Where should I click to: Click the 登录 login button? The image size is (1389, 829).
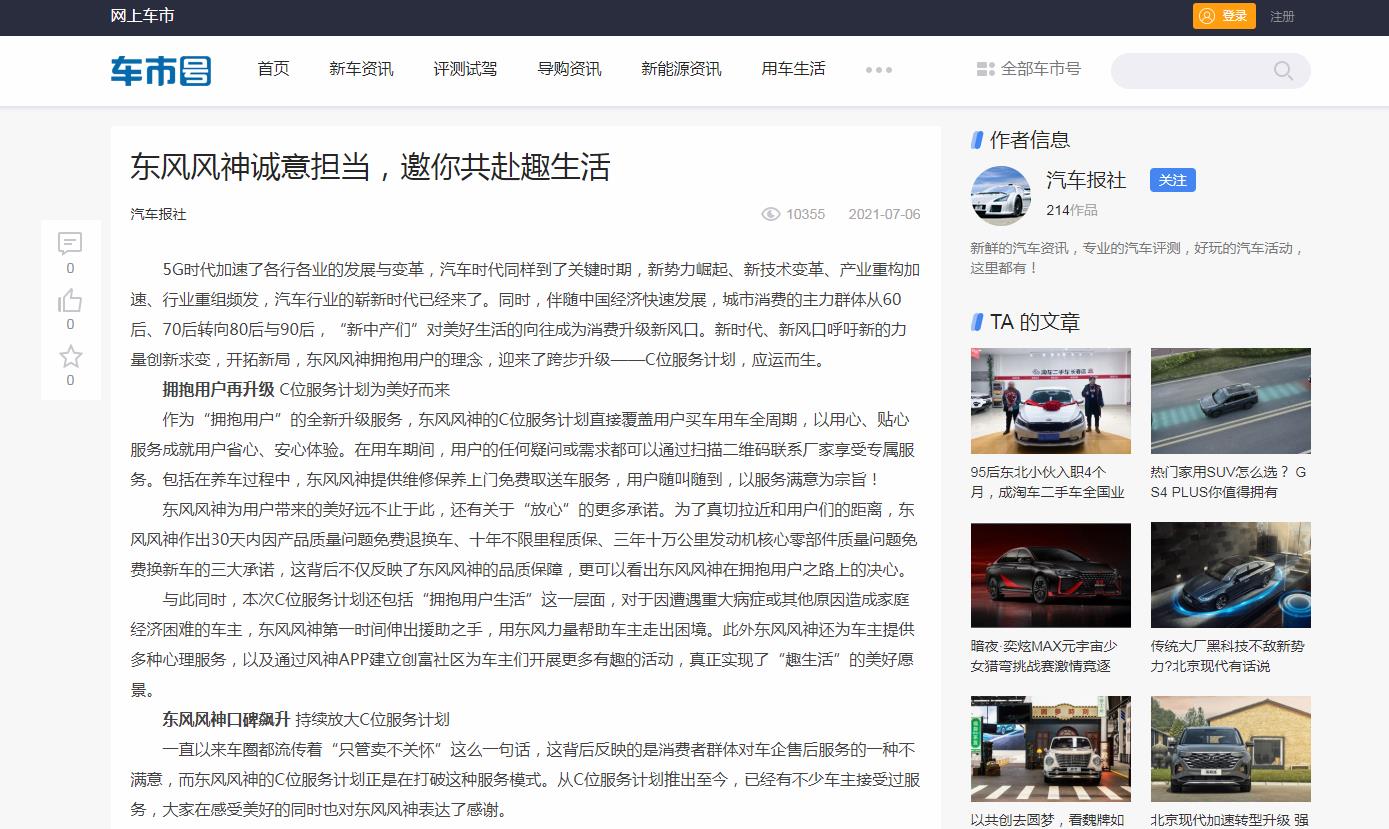tap(1224, 16)
